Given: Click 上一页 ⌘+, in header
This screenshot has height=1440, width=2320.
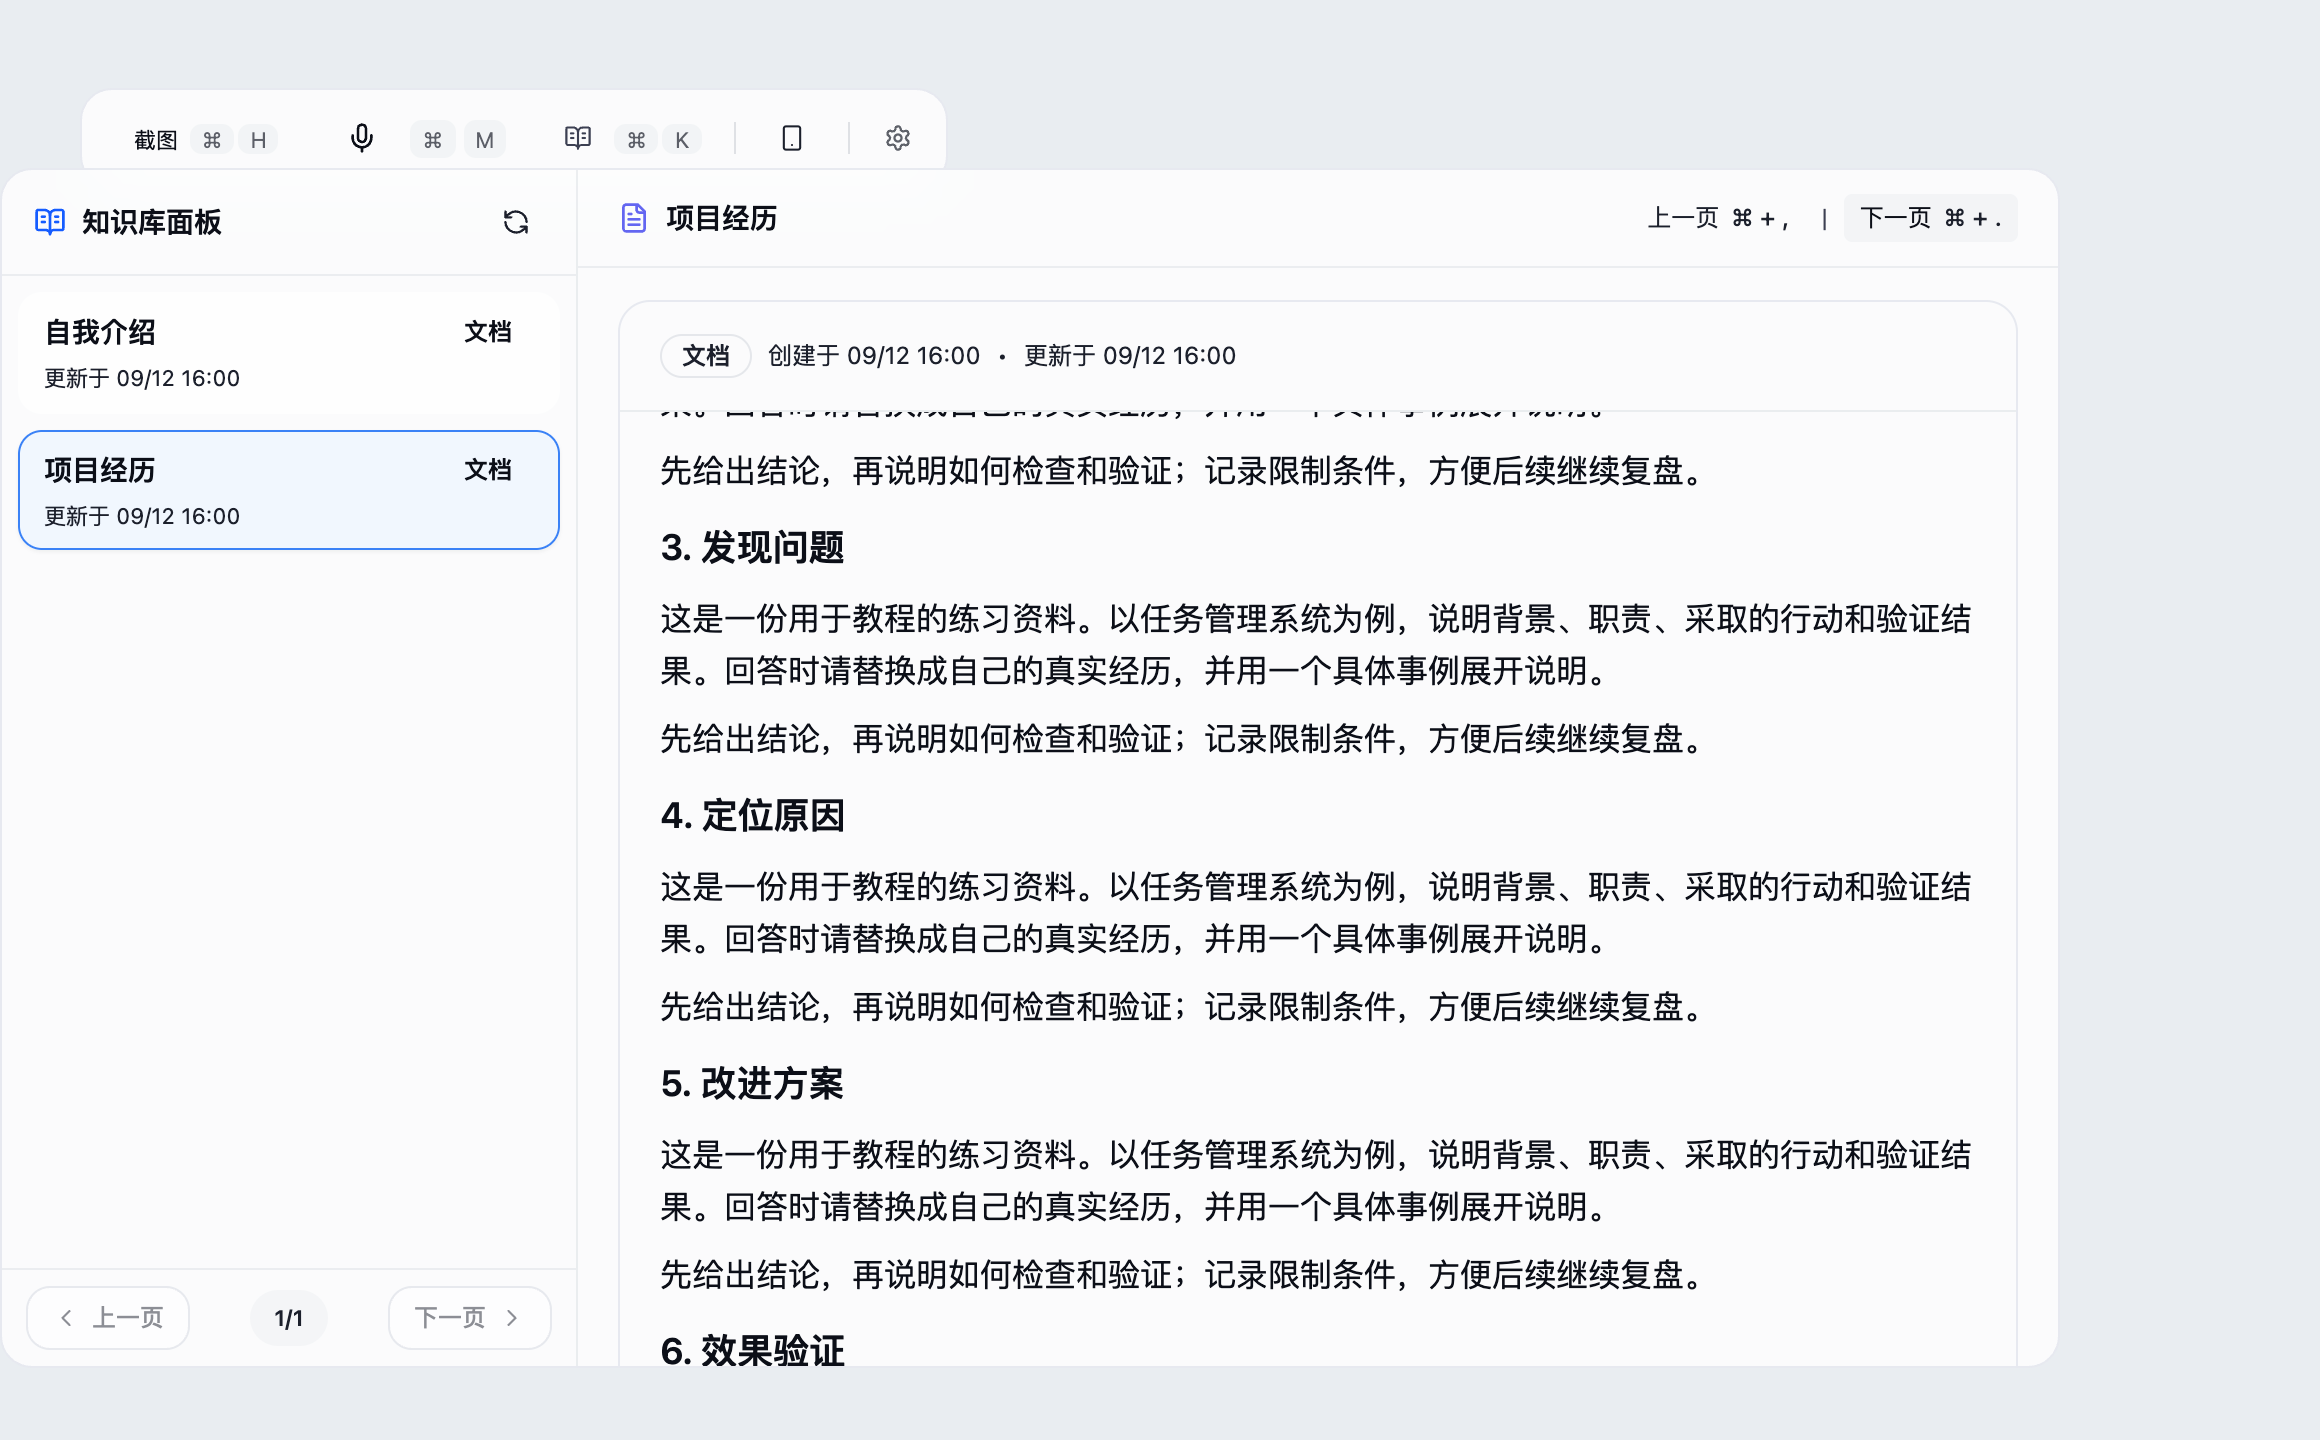Looking at the screenshot, I should 1720,218.
